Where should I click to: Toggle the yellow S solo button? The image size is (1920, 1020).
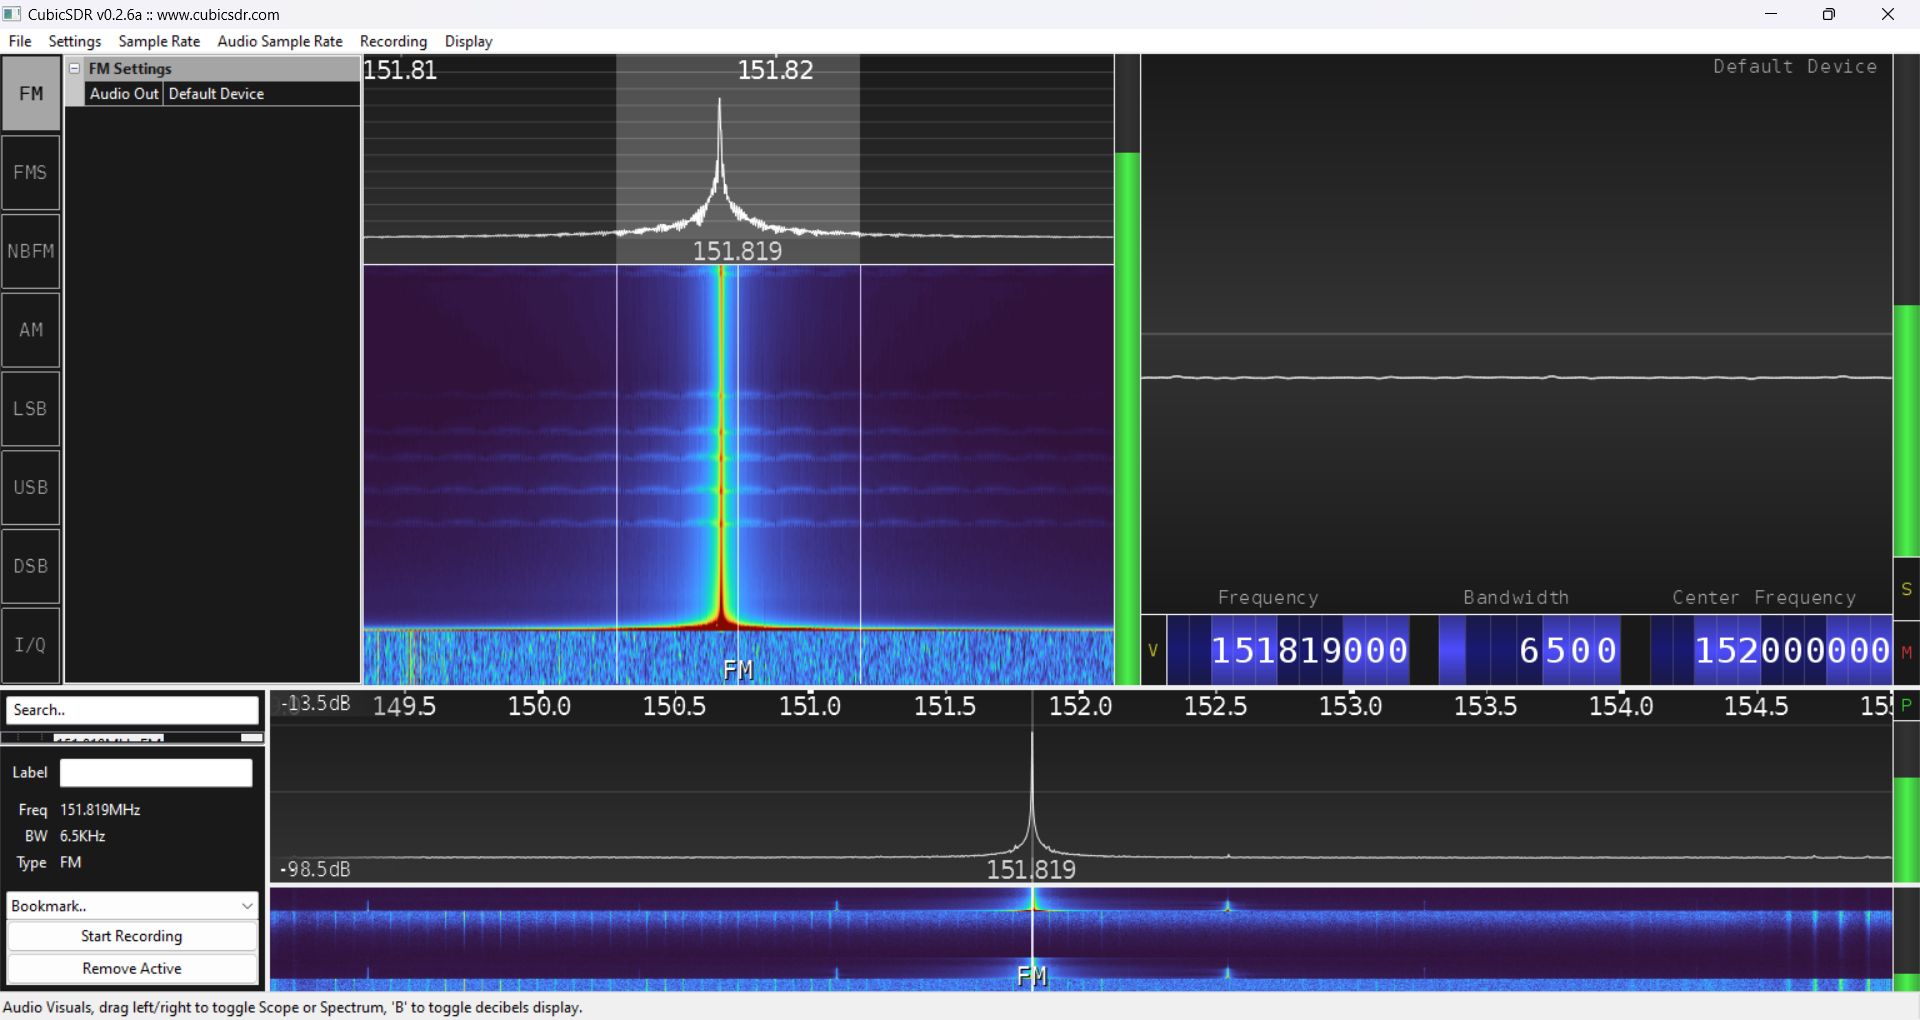[x=1906, y=590]
